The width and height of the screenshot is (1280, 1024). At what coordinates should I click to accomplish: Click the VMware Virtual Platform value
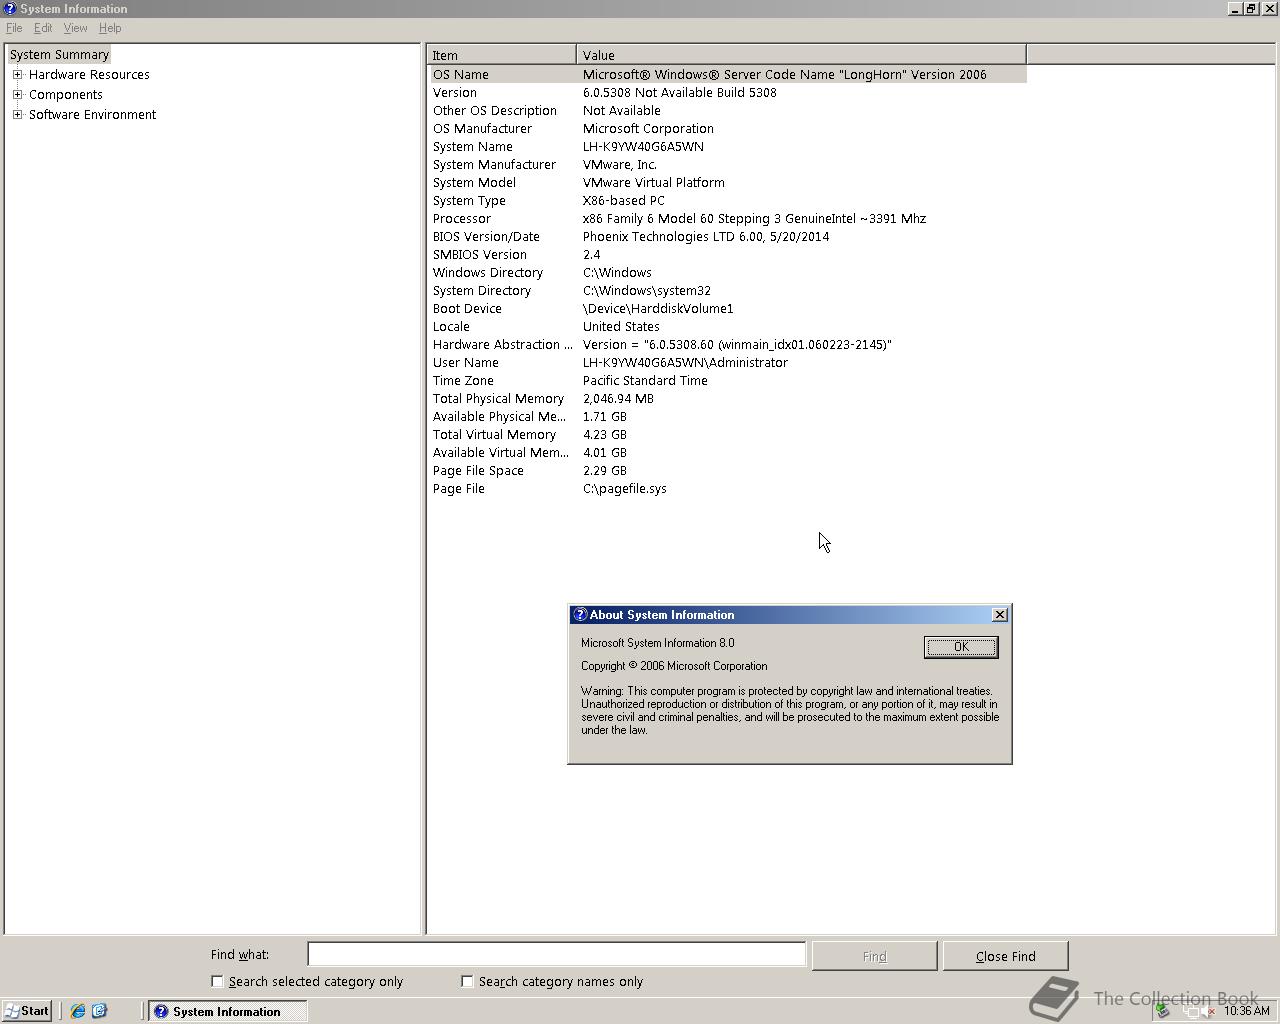pyautogui.click(x=653, y=182)
